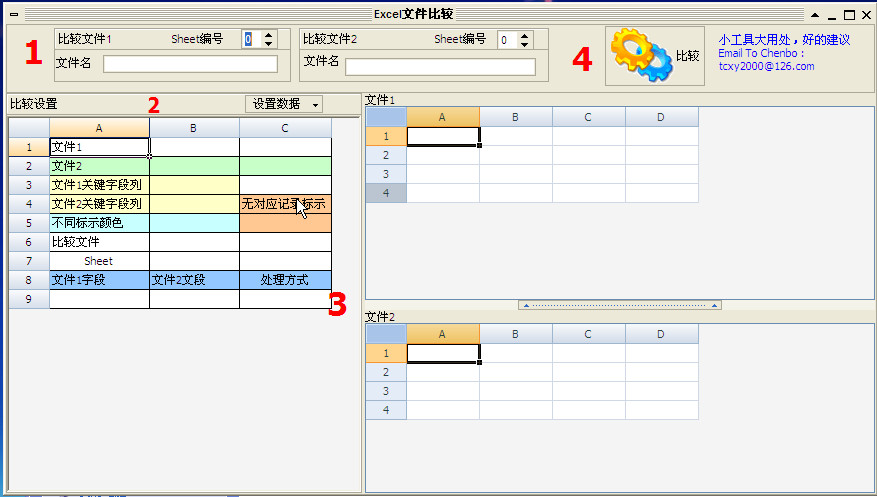Select the 文件1字段 header cell

click(100, 280)
